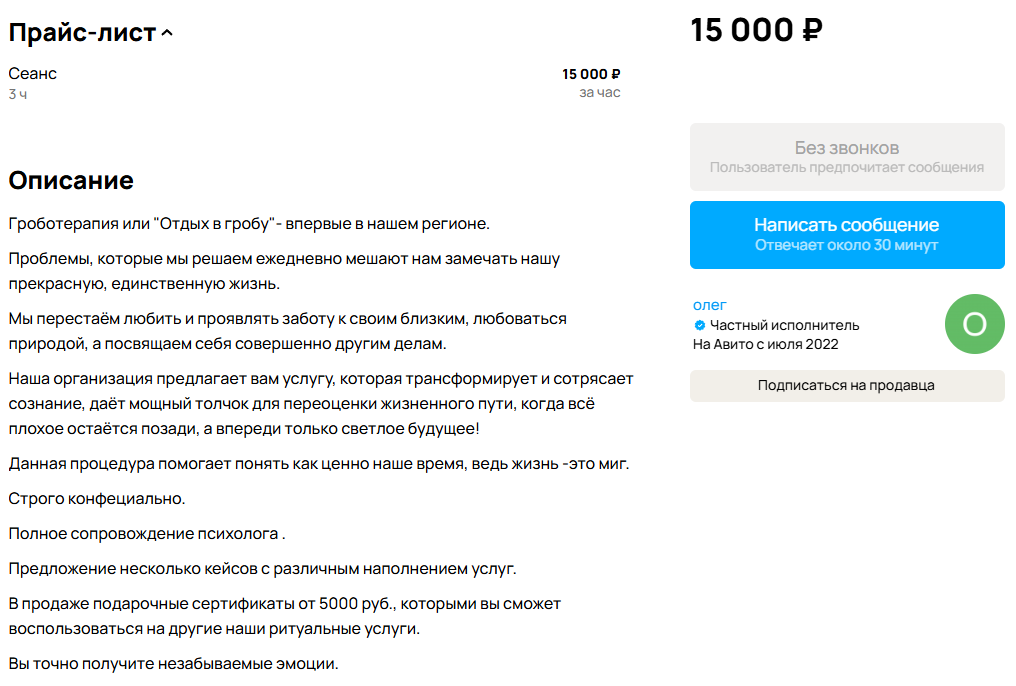Viewport: 1016px width, 686px height.
Task: Click the 3 ч duration label
Action: pos(16,92)
